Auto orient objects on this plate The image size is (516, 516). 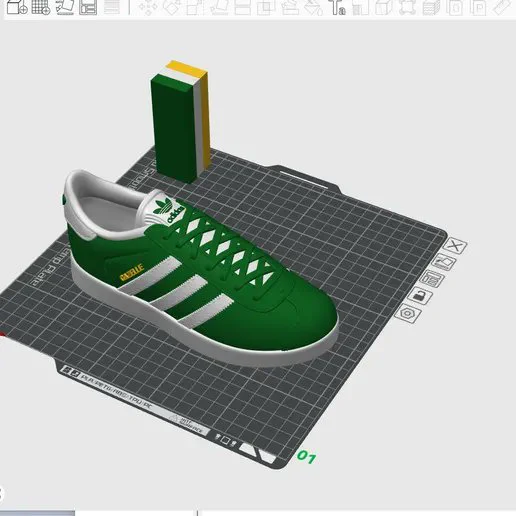click(444, 262)
